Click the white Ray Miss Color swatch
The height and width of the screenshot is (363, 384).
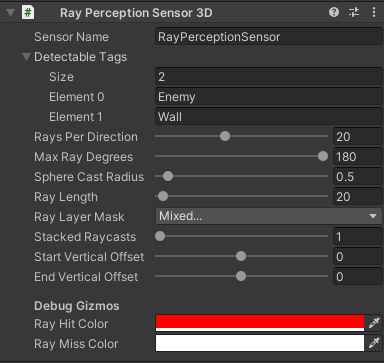click(260, 343)
